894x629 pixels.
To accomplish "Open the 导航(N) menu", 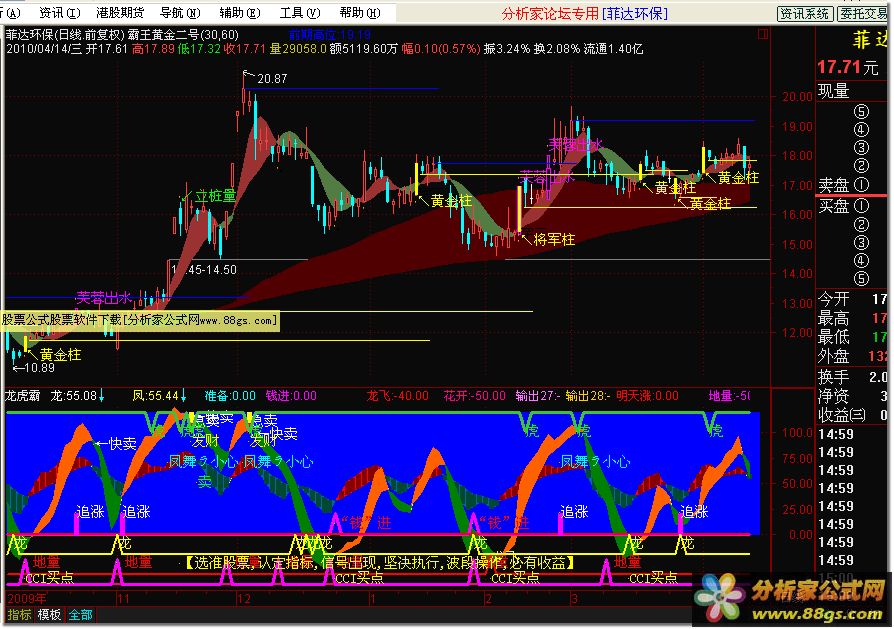I will (x=180, y=13).
